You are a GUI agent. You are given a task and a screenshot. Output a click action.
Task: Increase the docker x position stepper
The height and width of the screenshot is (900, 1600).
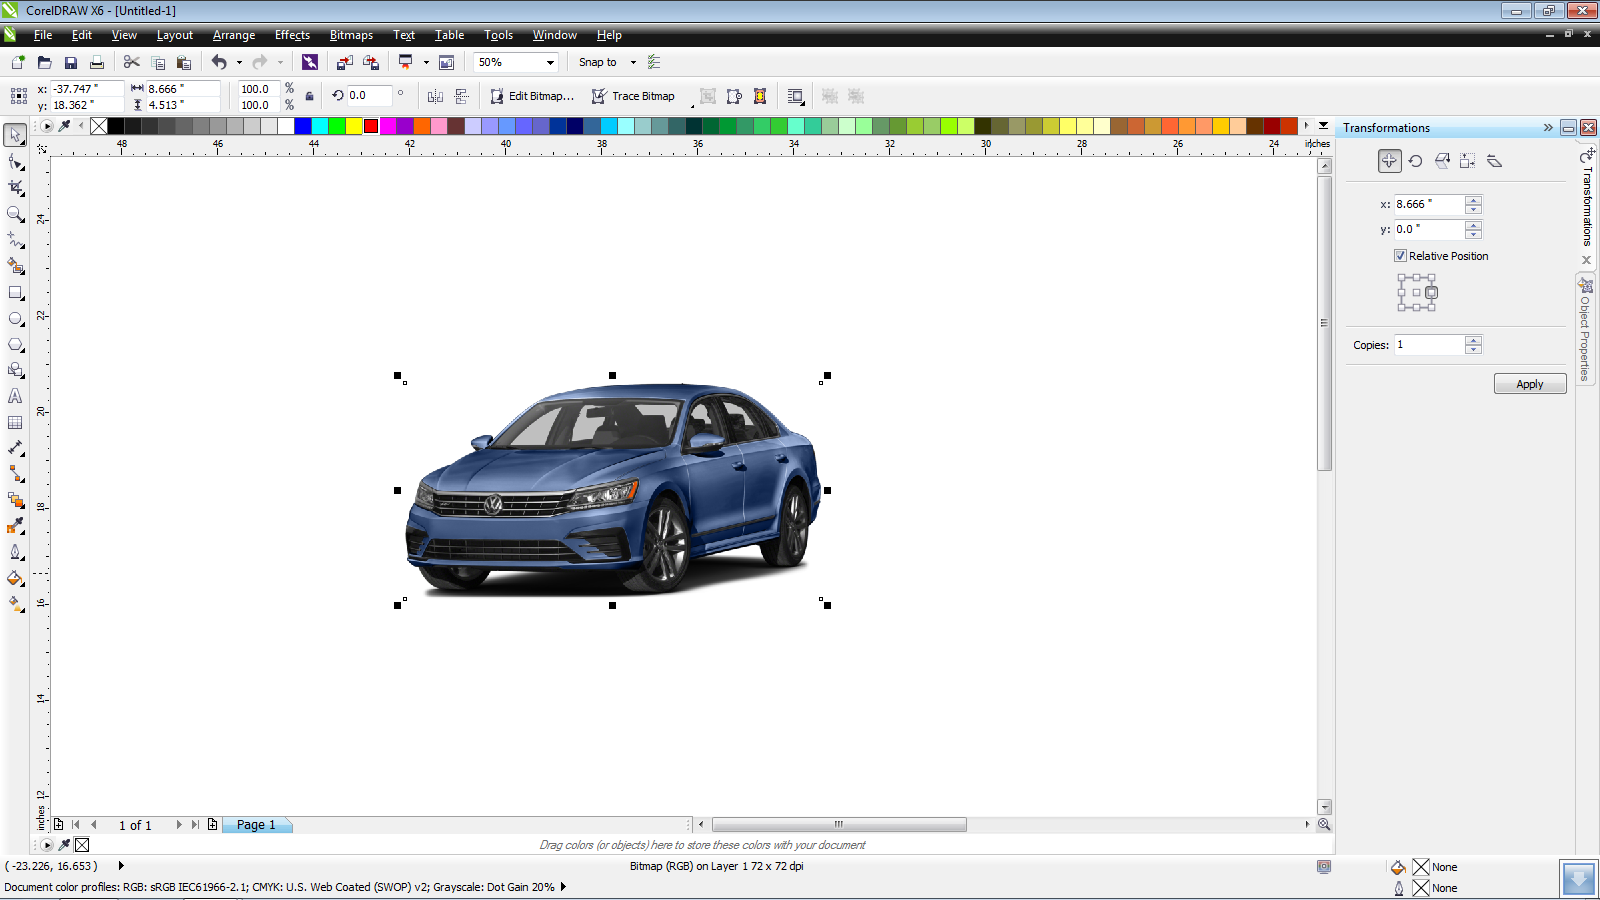click(1473, 200)
